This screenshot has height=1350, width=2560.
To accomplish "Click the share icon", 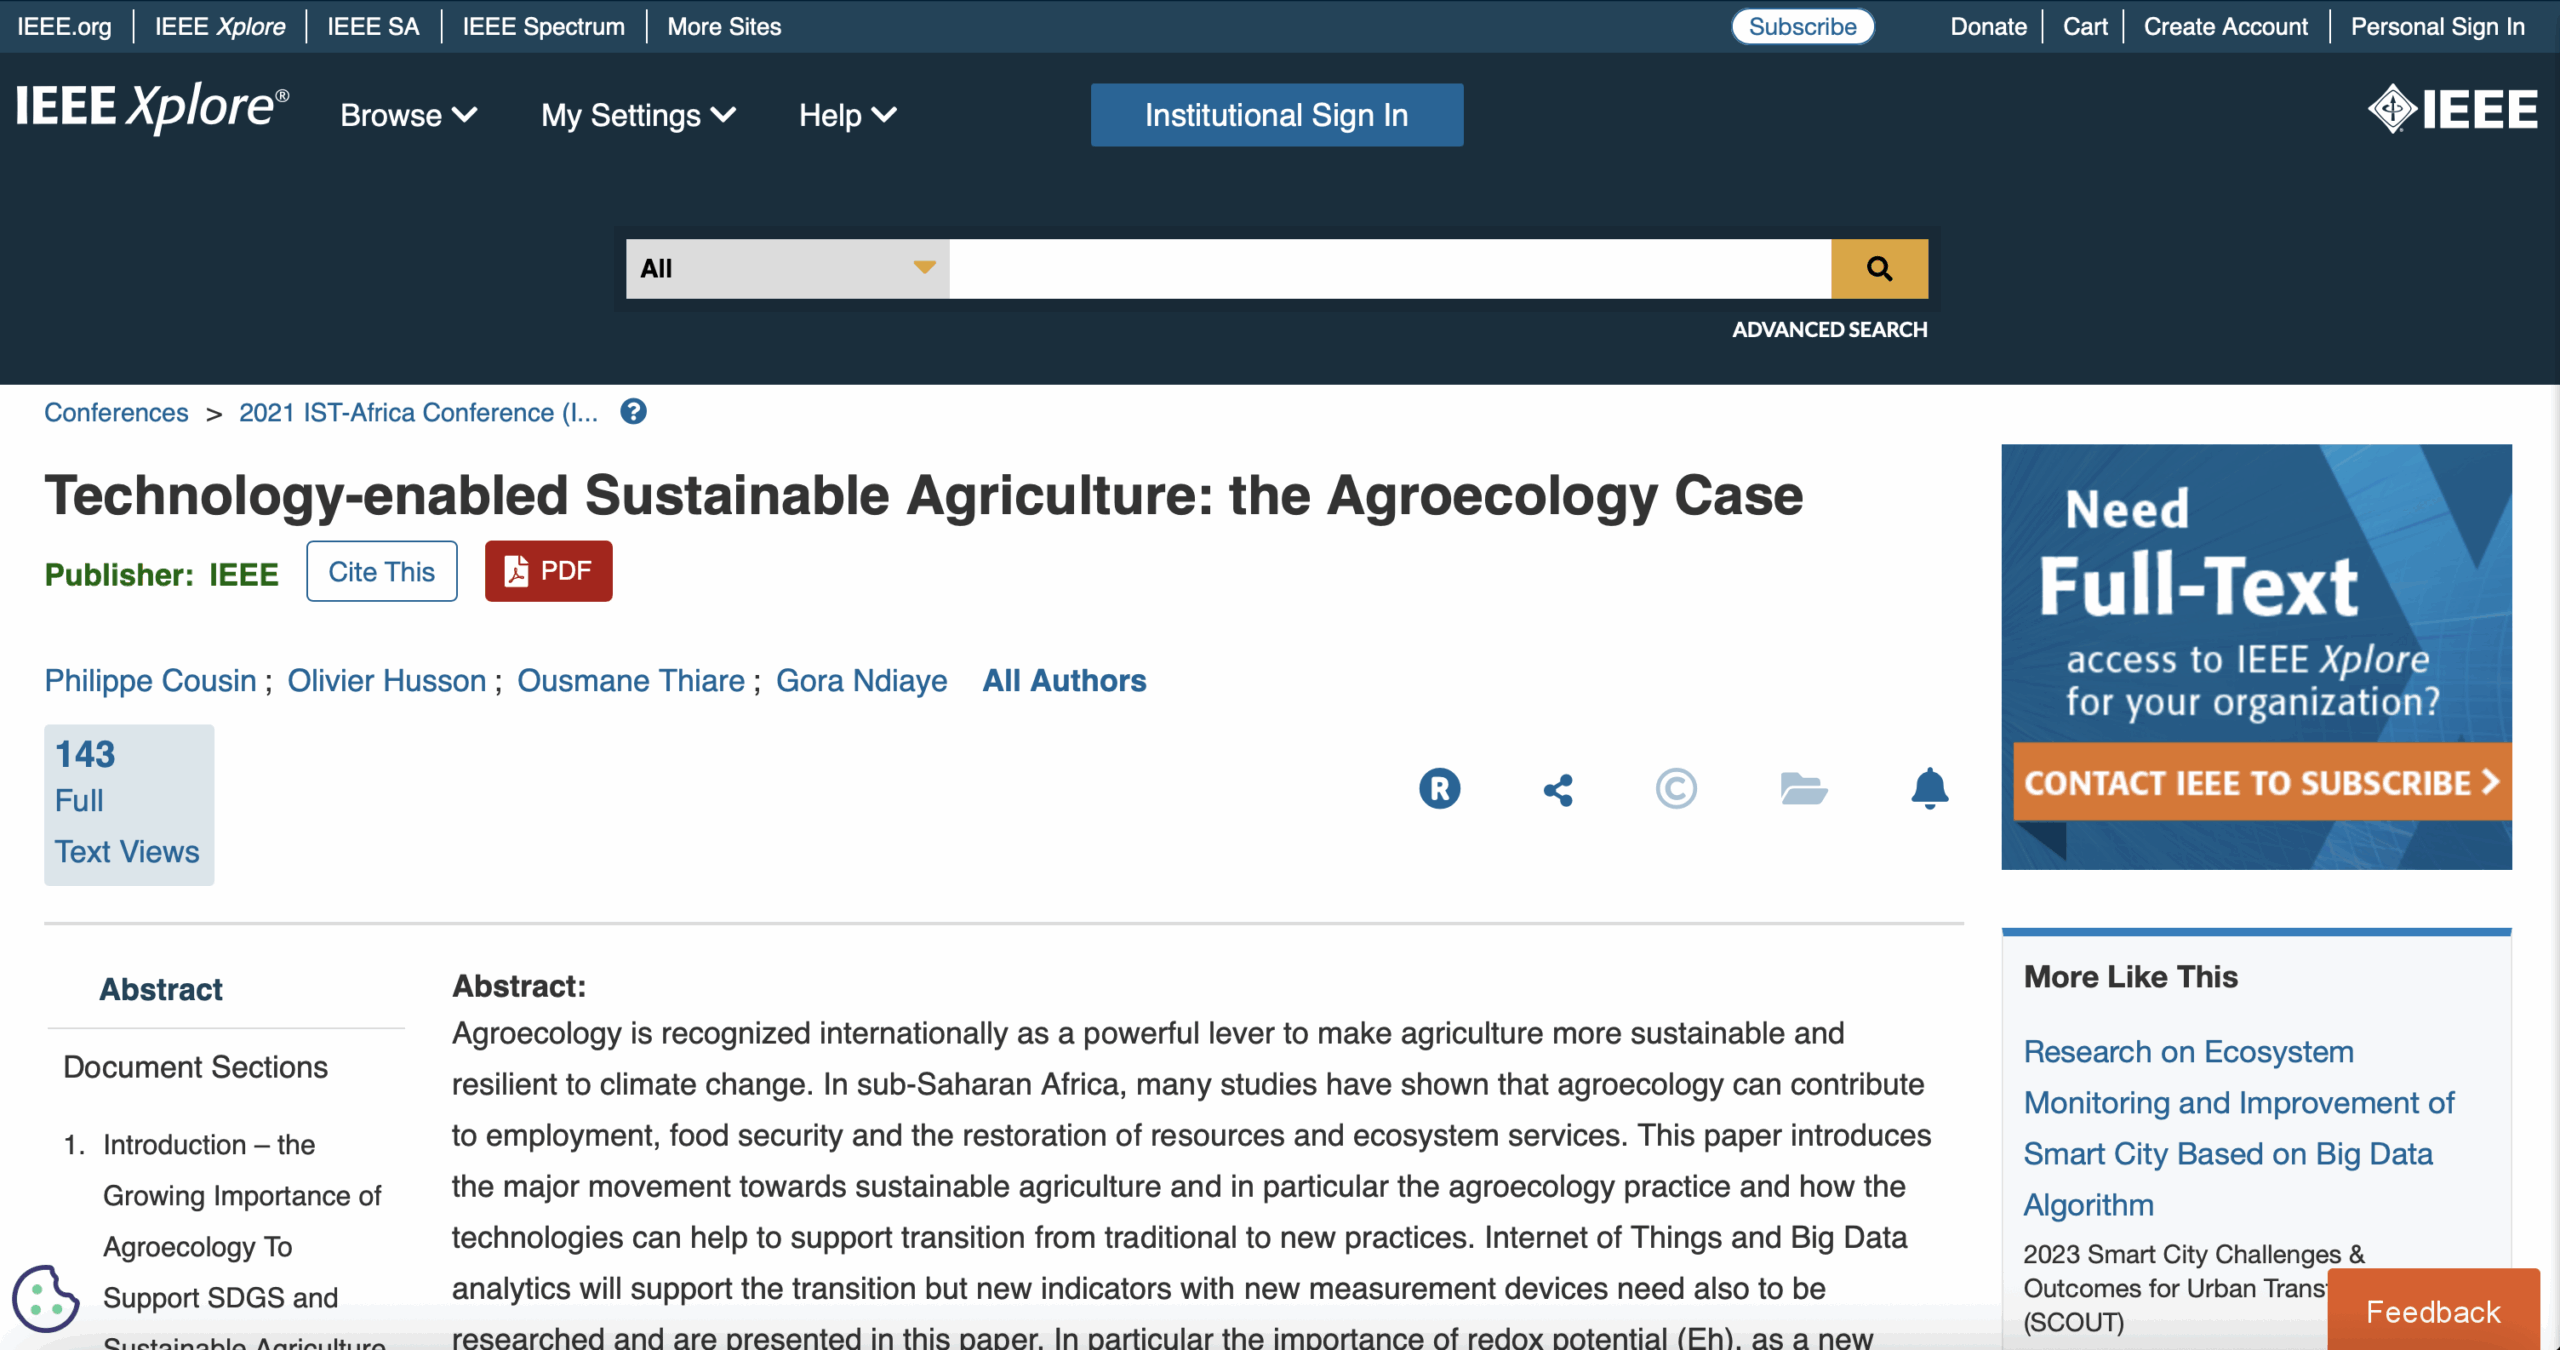I will [x=1558, y=790].
